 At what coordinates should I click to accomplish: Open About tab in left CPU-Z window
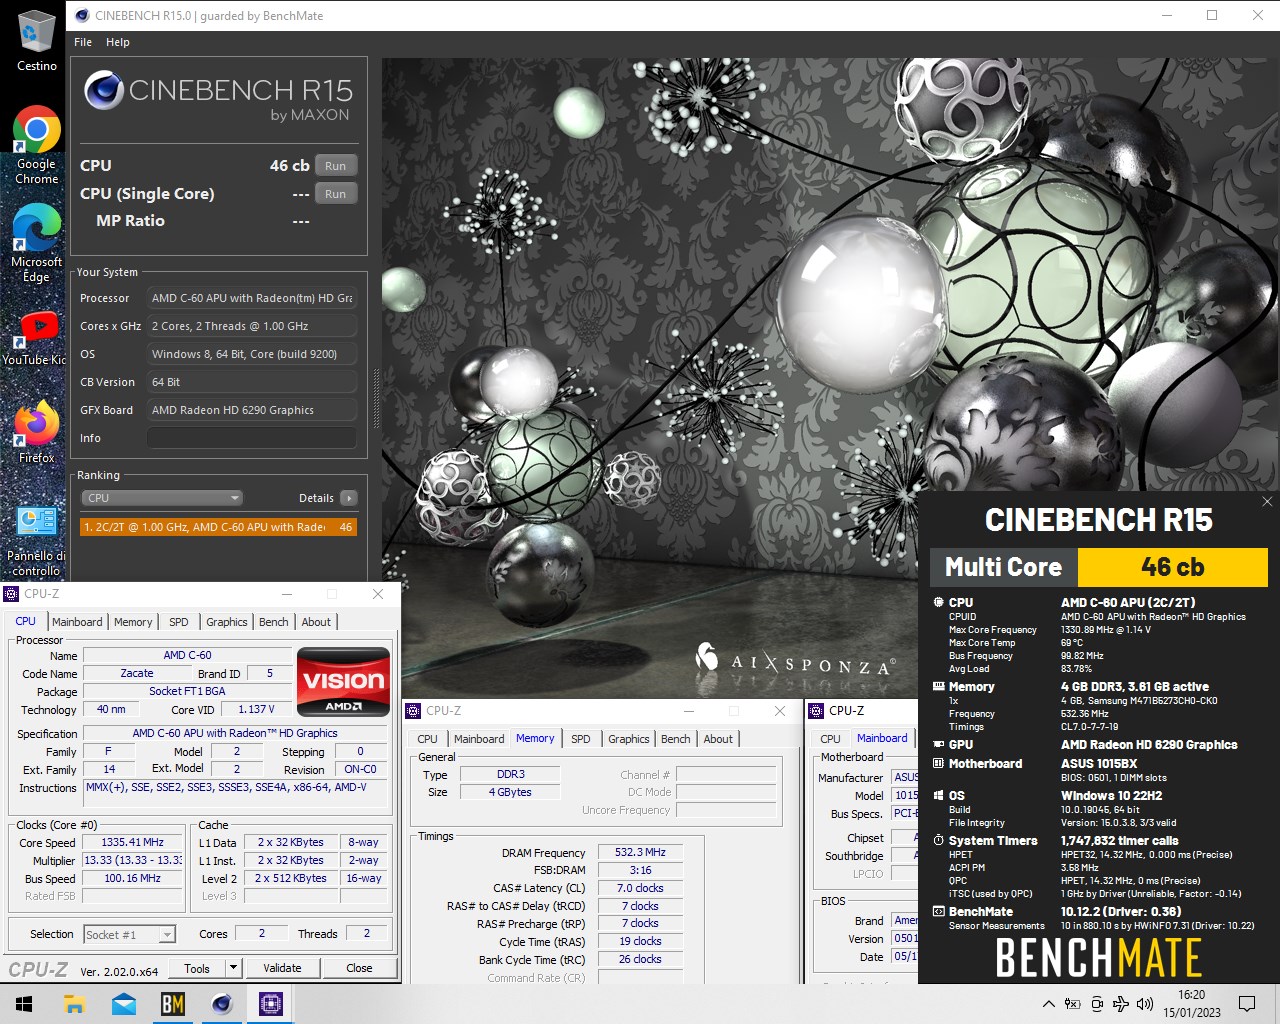click(x=316, y=622)
